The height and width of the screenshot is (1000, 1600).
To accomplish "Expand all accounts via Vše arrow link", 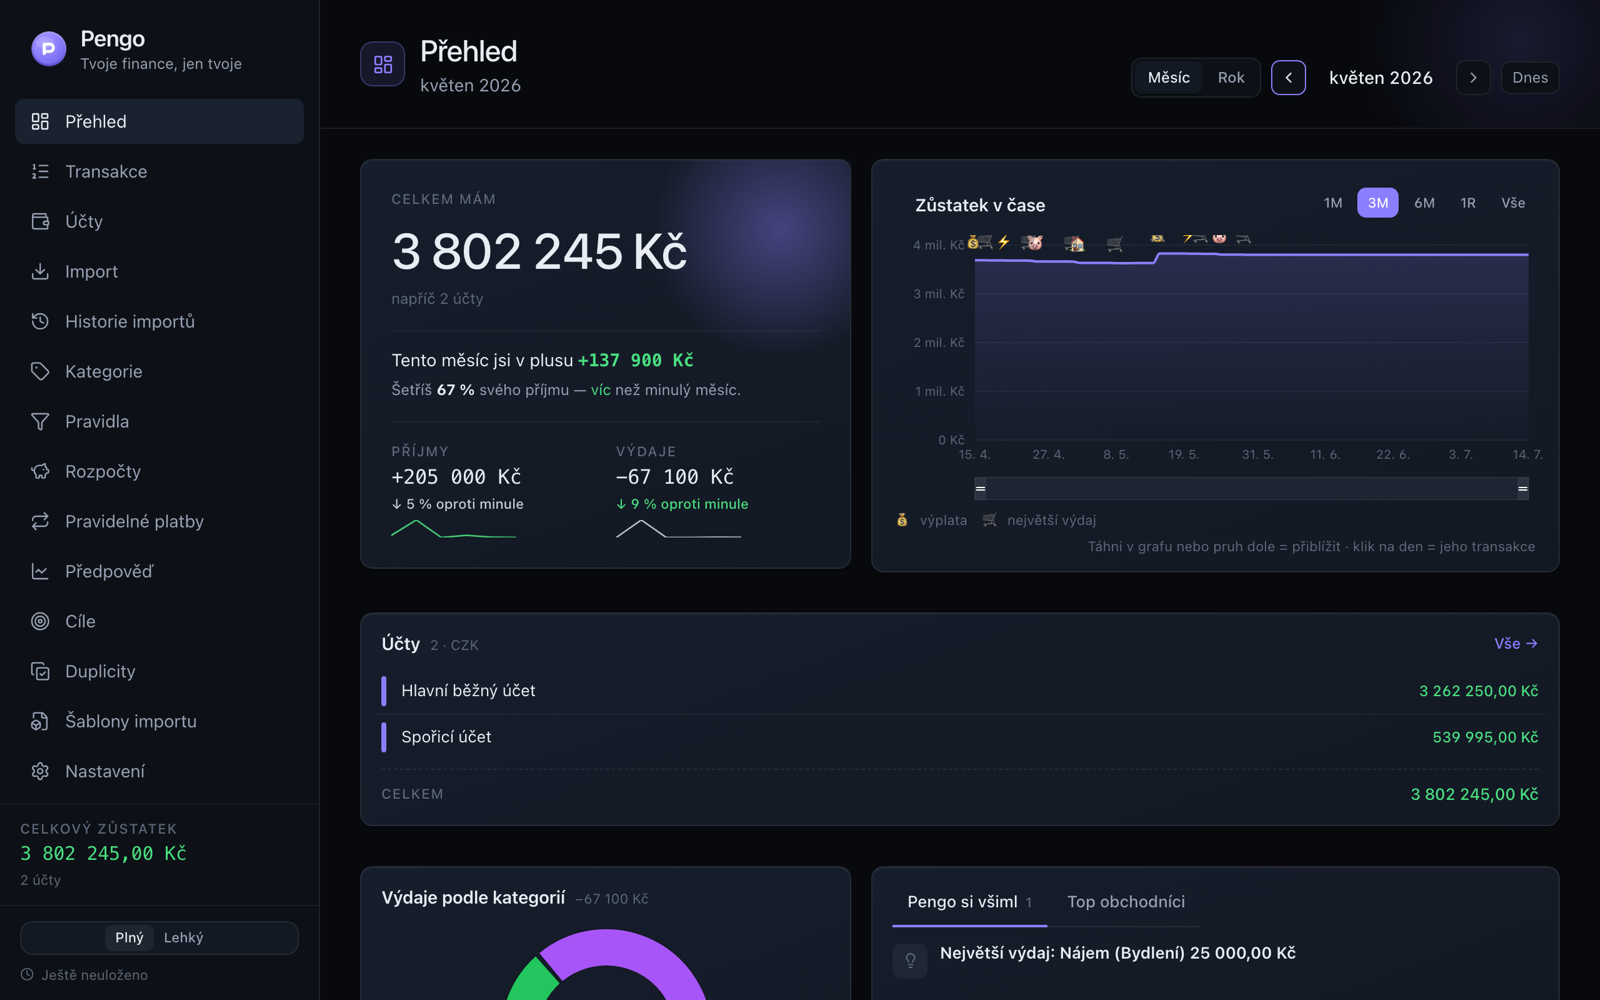I will [1516, 644].
